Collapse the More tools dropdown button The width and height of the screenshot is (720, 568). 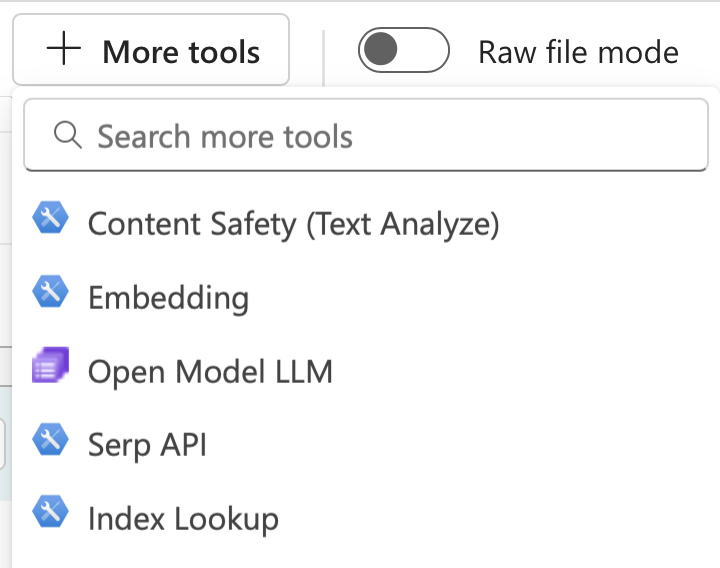pyautogui.click(x=151, y=50)
